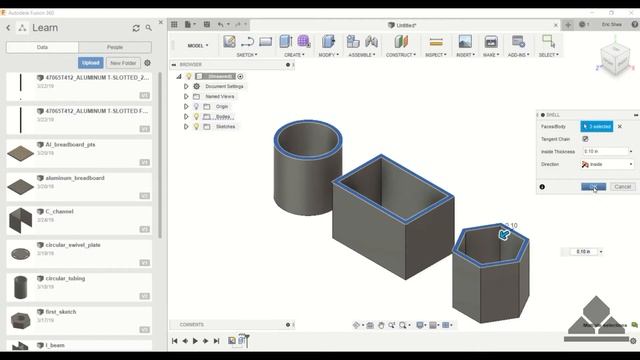This screenshot has height=360, width=640.
Task: Clear the Faces/Body selection X
Action: click(x=620, y=127)
